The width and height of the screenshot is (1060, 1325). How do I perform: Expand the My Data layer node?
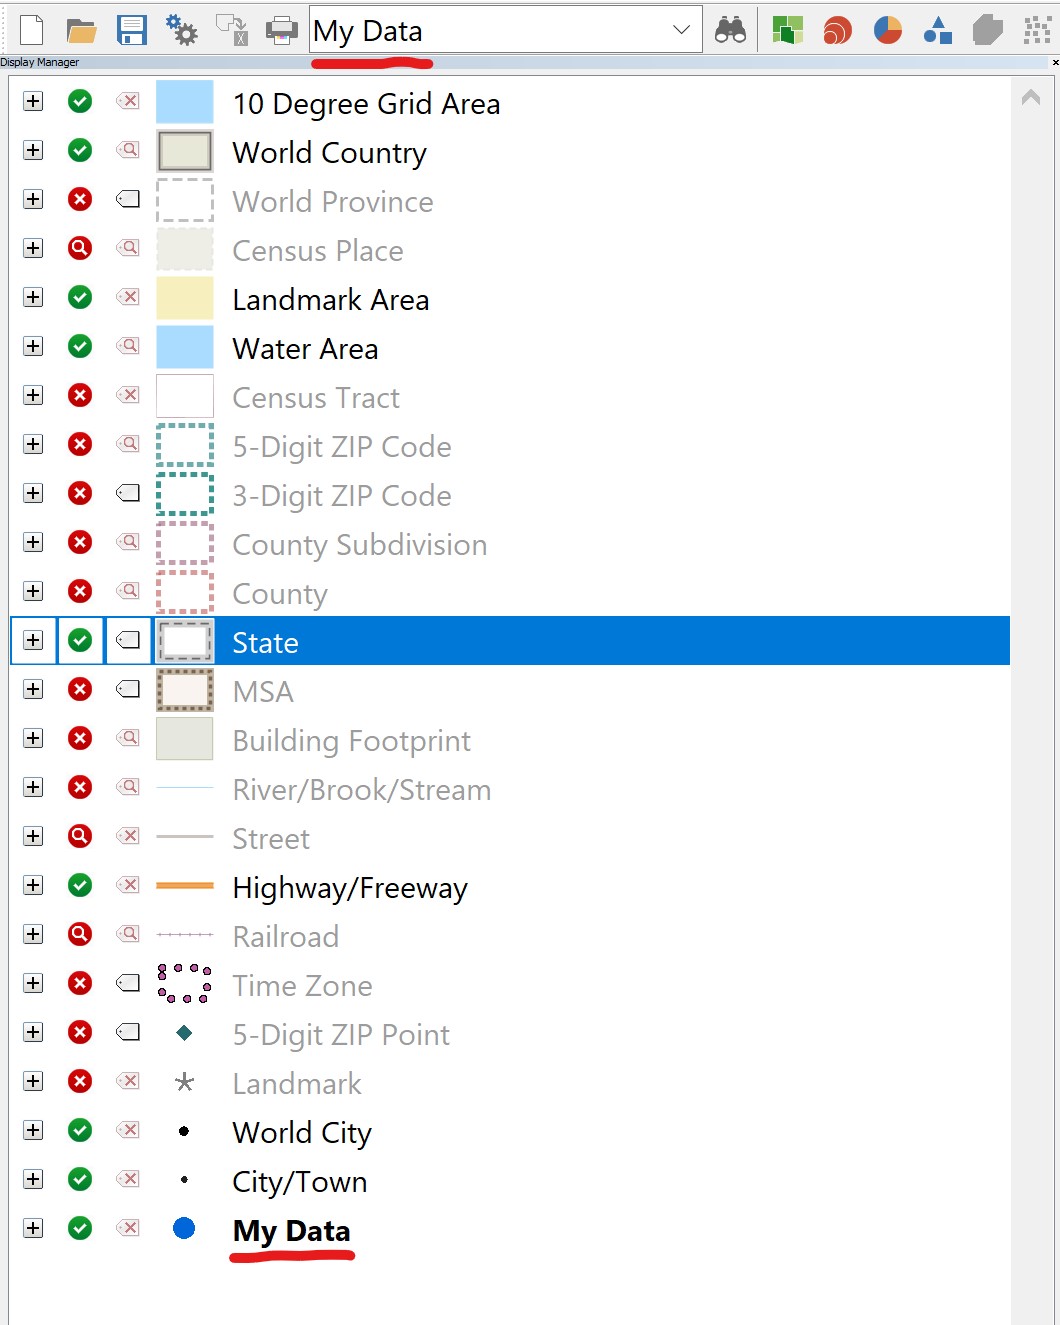coord(34,1229)
